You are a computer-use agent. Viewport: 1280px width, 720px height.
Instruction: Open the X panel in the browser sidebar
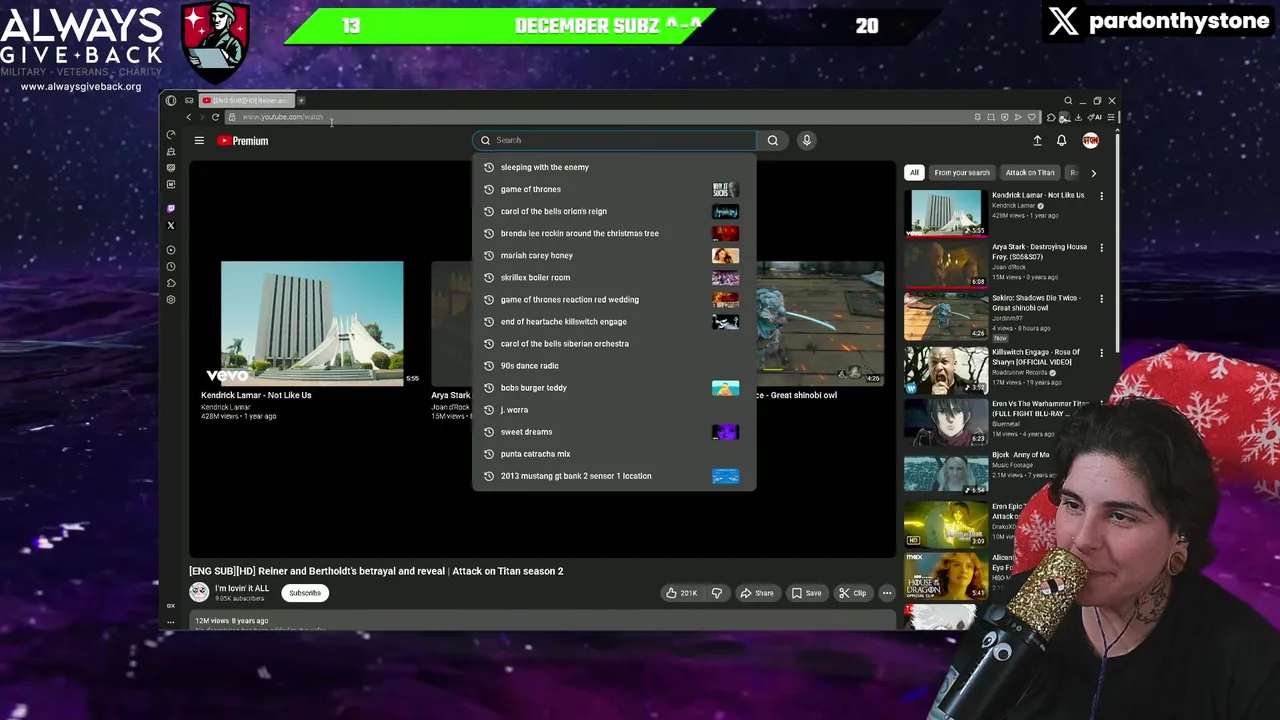[x=171, y=225]
